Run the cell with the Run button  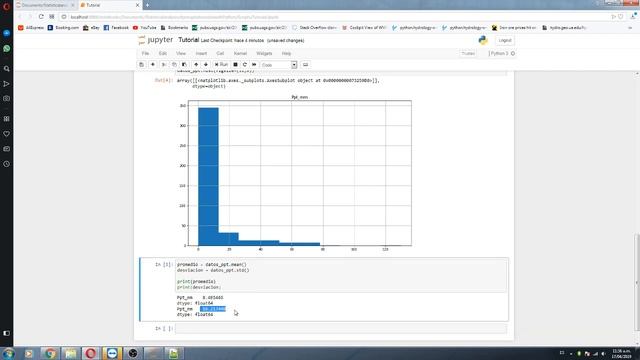(x=221, y=64)
